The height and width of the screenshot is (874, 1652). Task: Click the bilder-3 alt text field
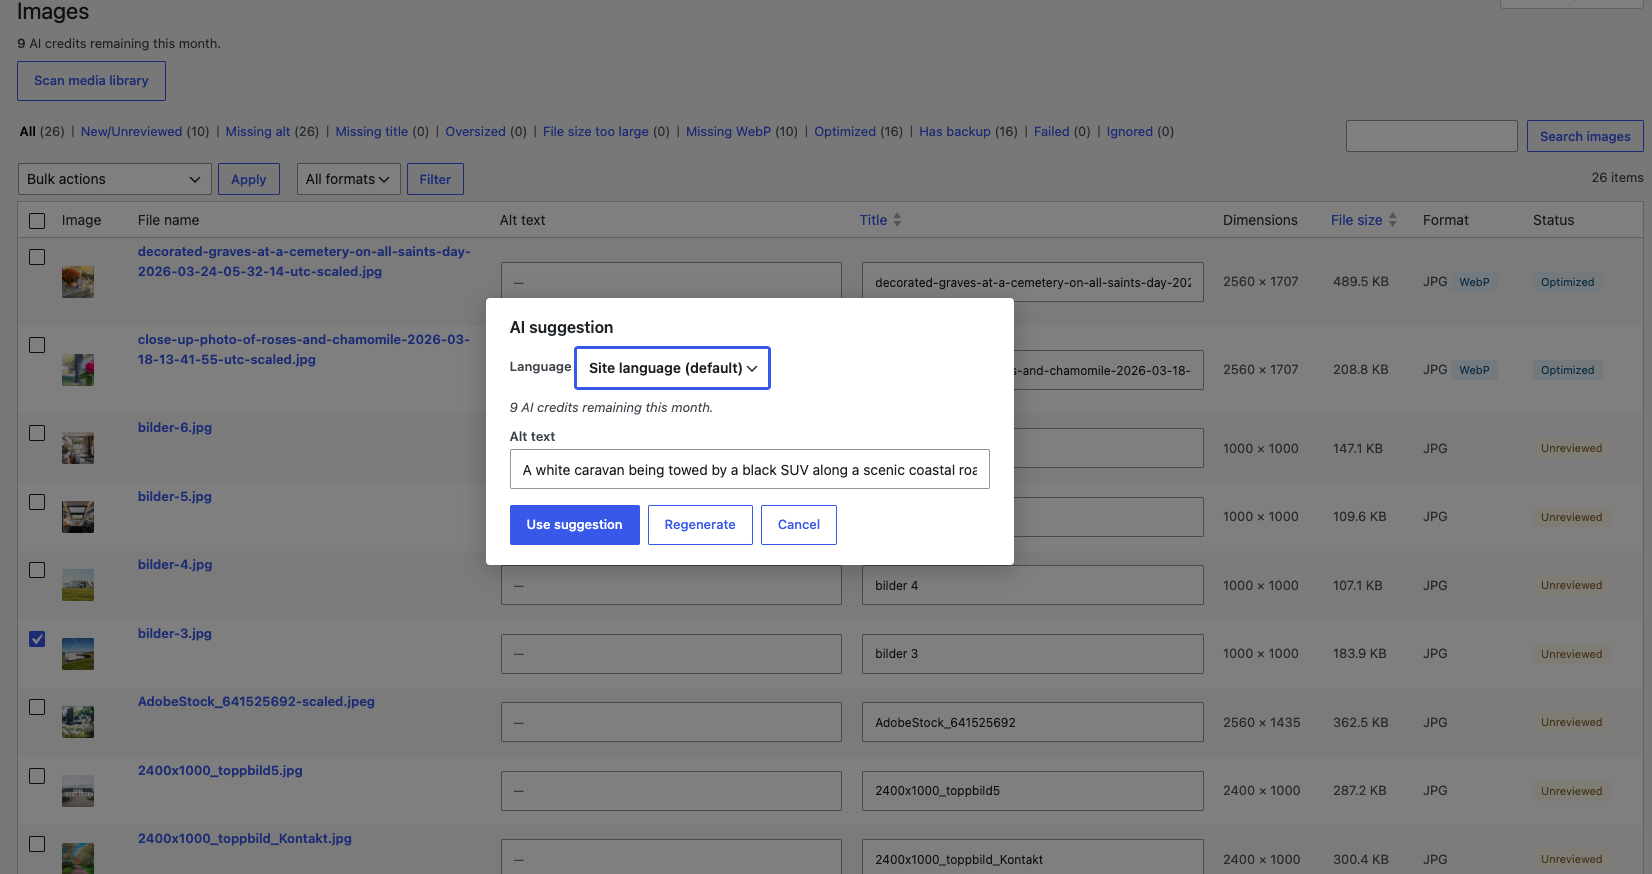coord(671,654)
